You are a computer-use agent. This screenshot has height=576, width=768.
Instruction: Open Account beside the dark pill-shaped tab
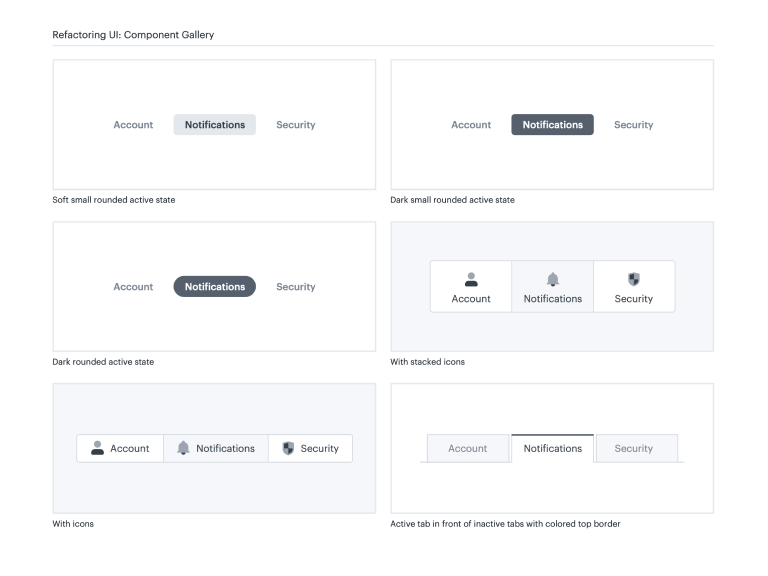(x=133, y=287)
